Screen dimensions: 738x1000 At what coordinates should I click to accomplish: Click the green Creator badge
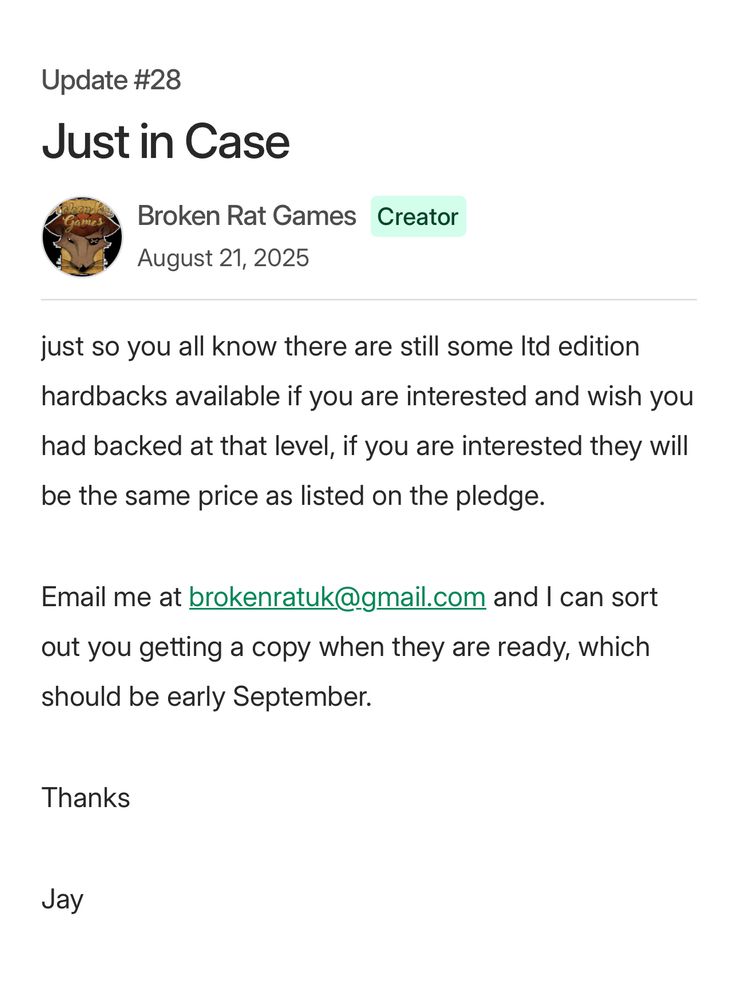(417, 217)
